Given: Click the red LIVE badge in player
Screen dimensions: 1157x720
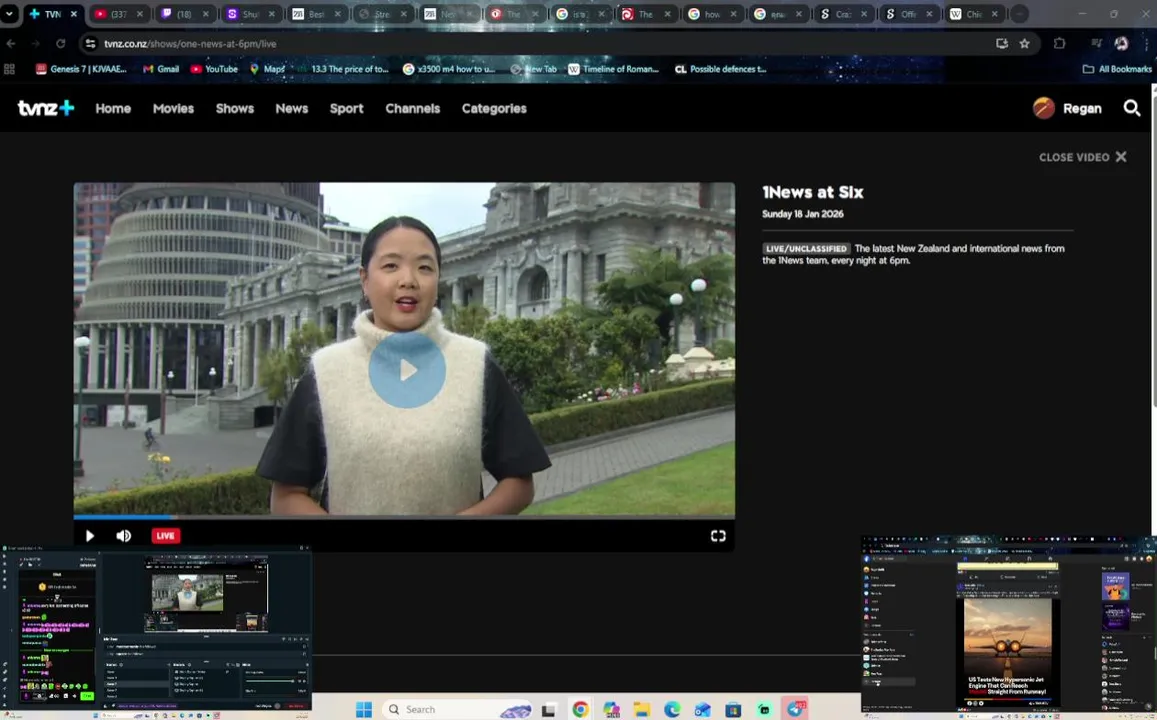Looking at the screenshot, I should [x=165, y=536].
